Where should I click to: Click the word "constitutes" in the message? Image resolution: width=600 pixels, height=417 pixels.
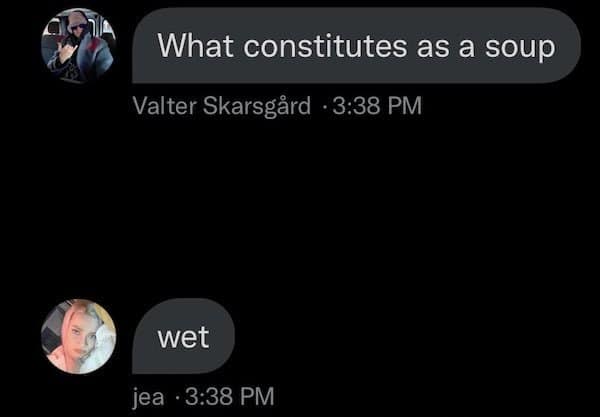[x=325, y=46]
